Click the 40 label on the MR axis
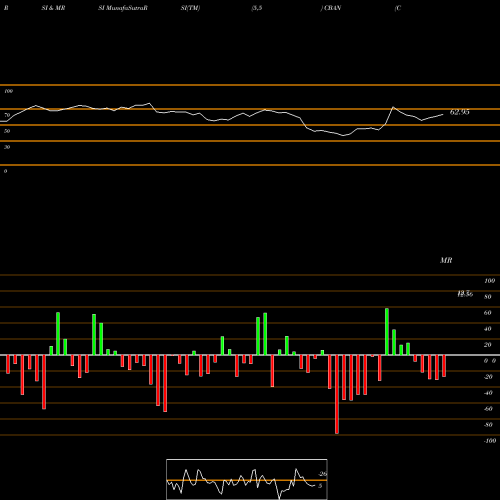Screen dimensions: 500x500 tap(487, 329)
